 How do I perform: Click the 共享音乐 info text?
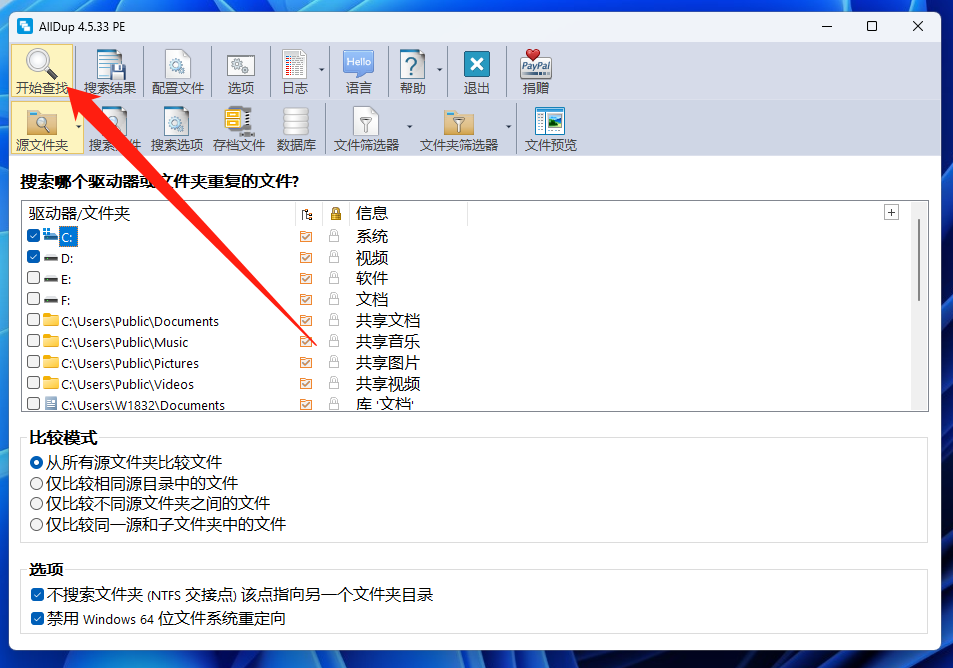point(388,342)
